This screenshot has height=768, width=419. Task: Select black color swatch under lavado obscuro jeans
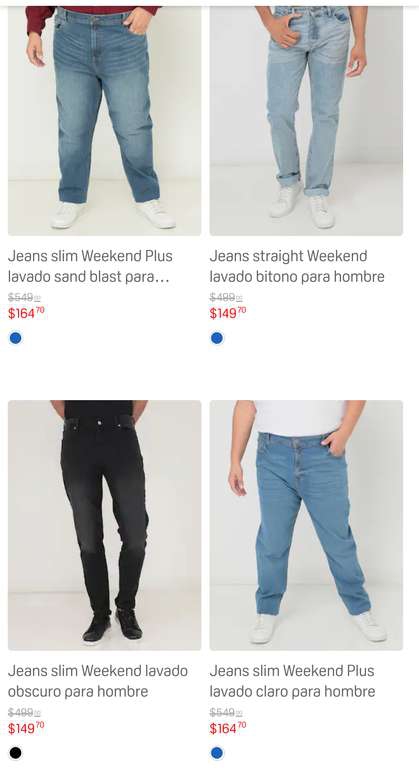pos(16,753)
